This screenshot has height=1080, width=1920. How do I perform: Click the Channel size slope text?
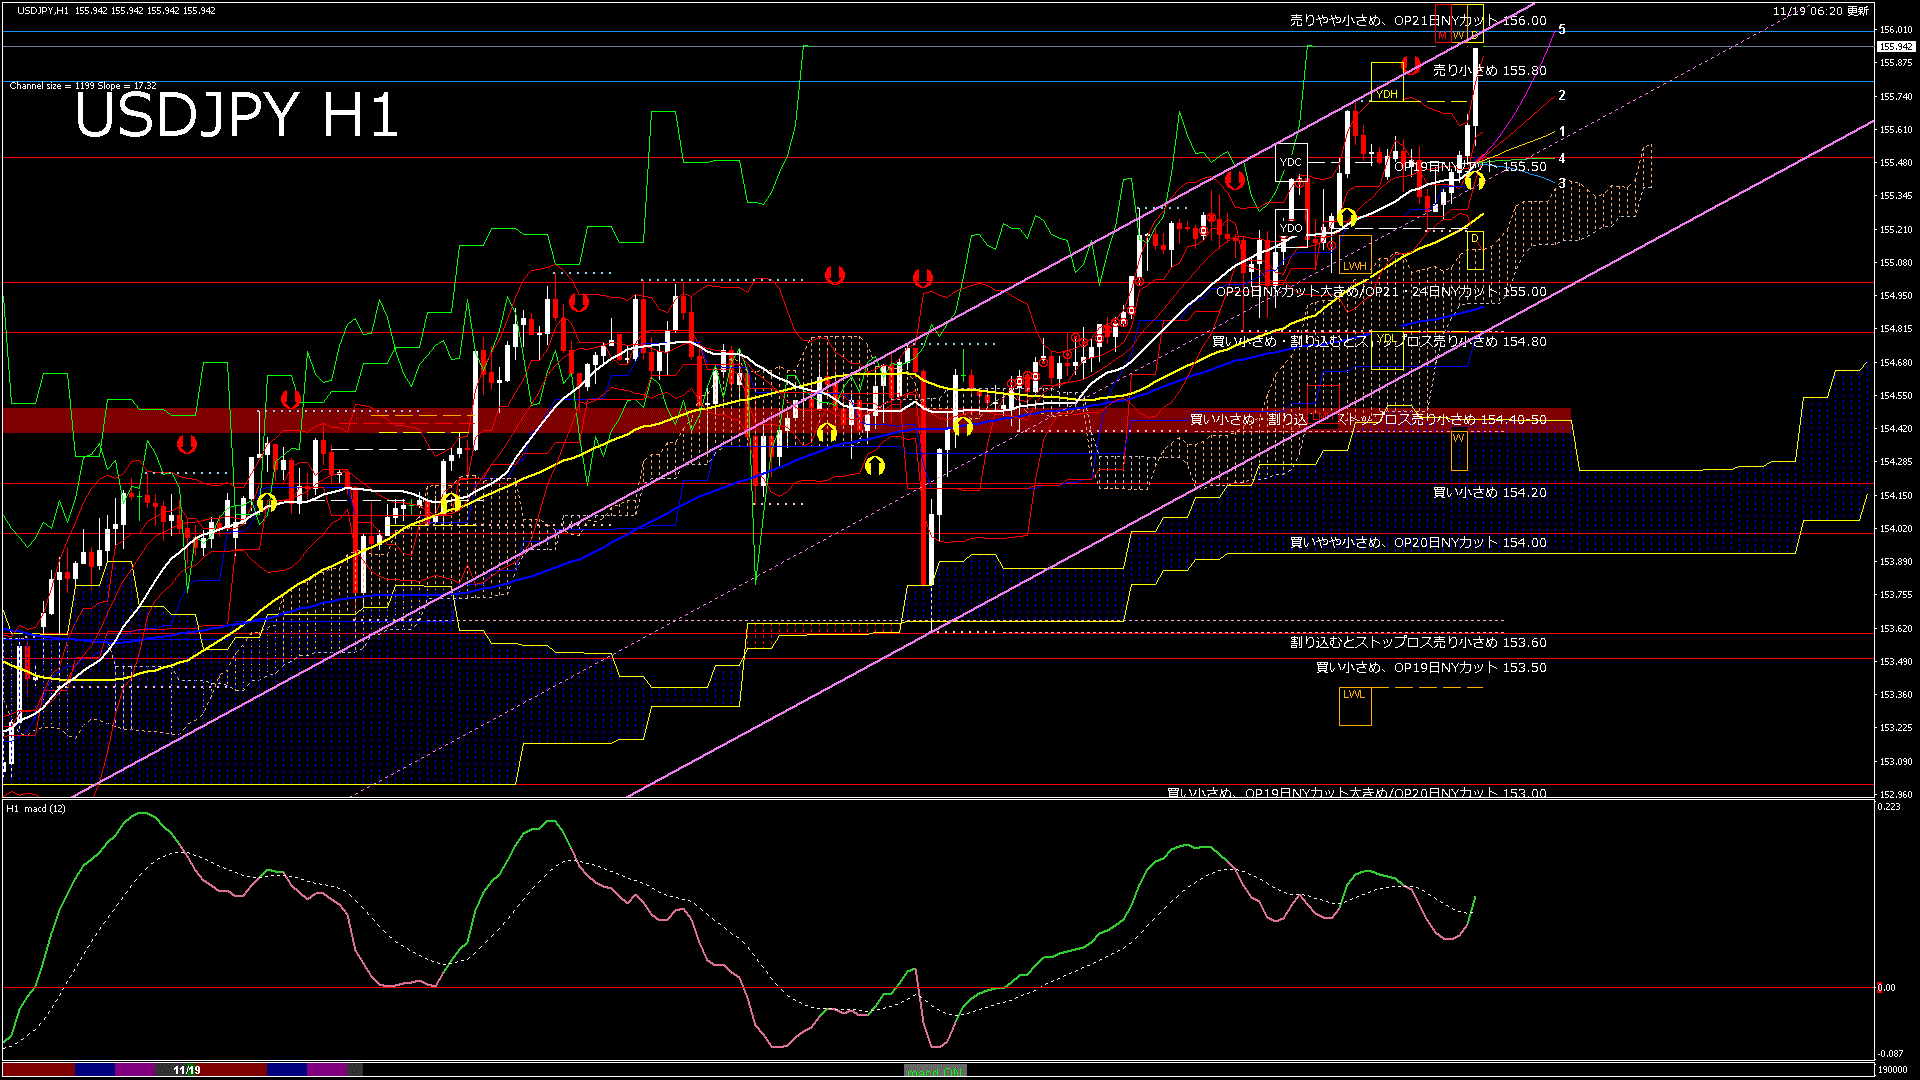(x=83, y=86)
